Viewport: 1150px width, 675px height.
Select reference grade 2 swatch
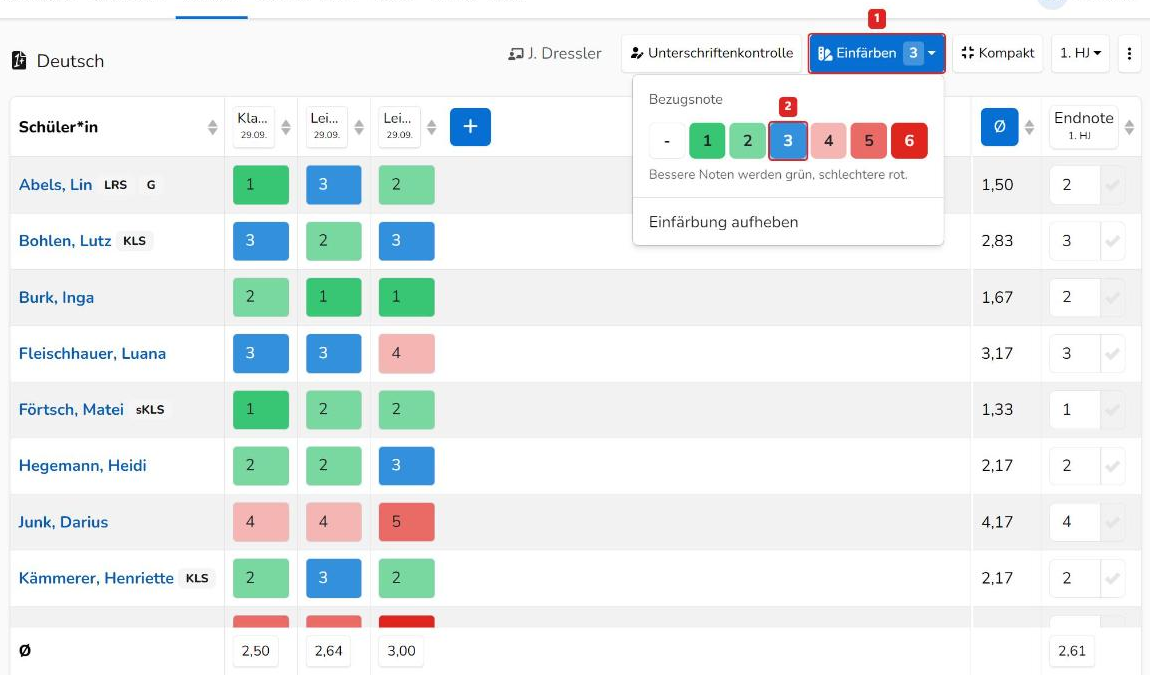tap(747, 140)
